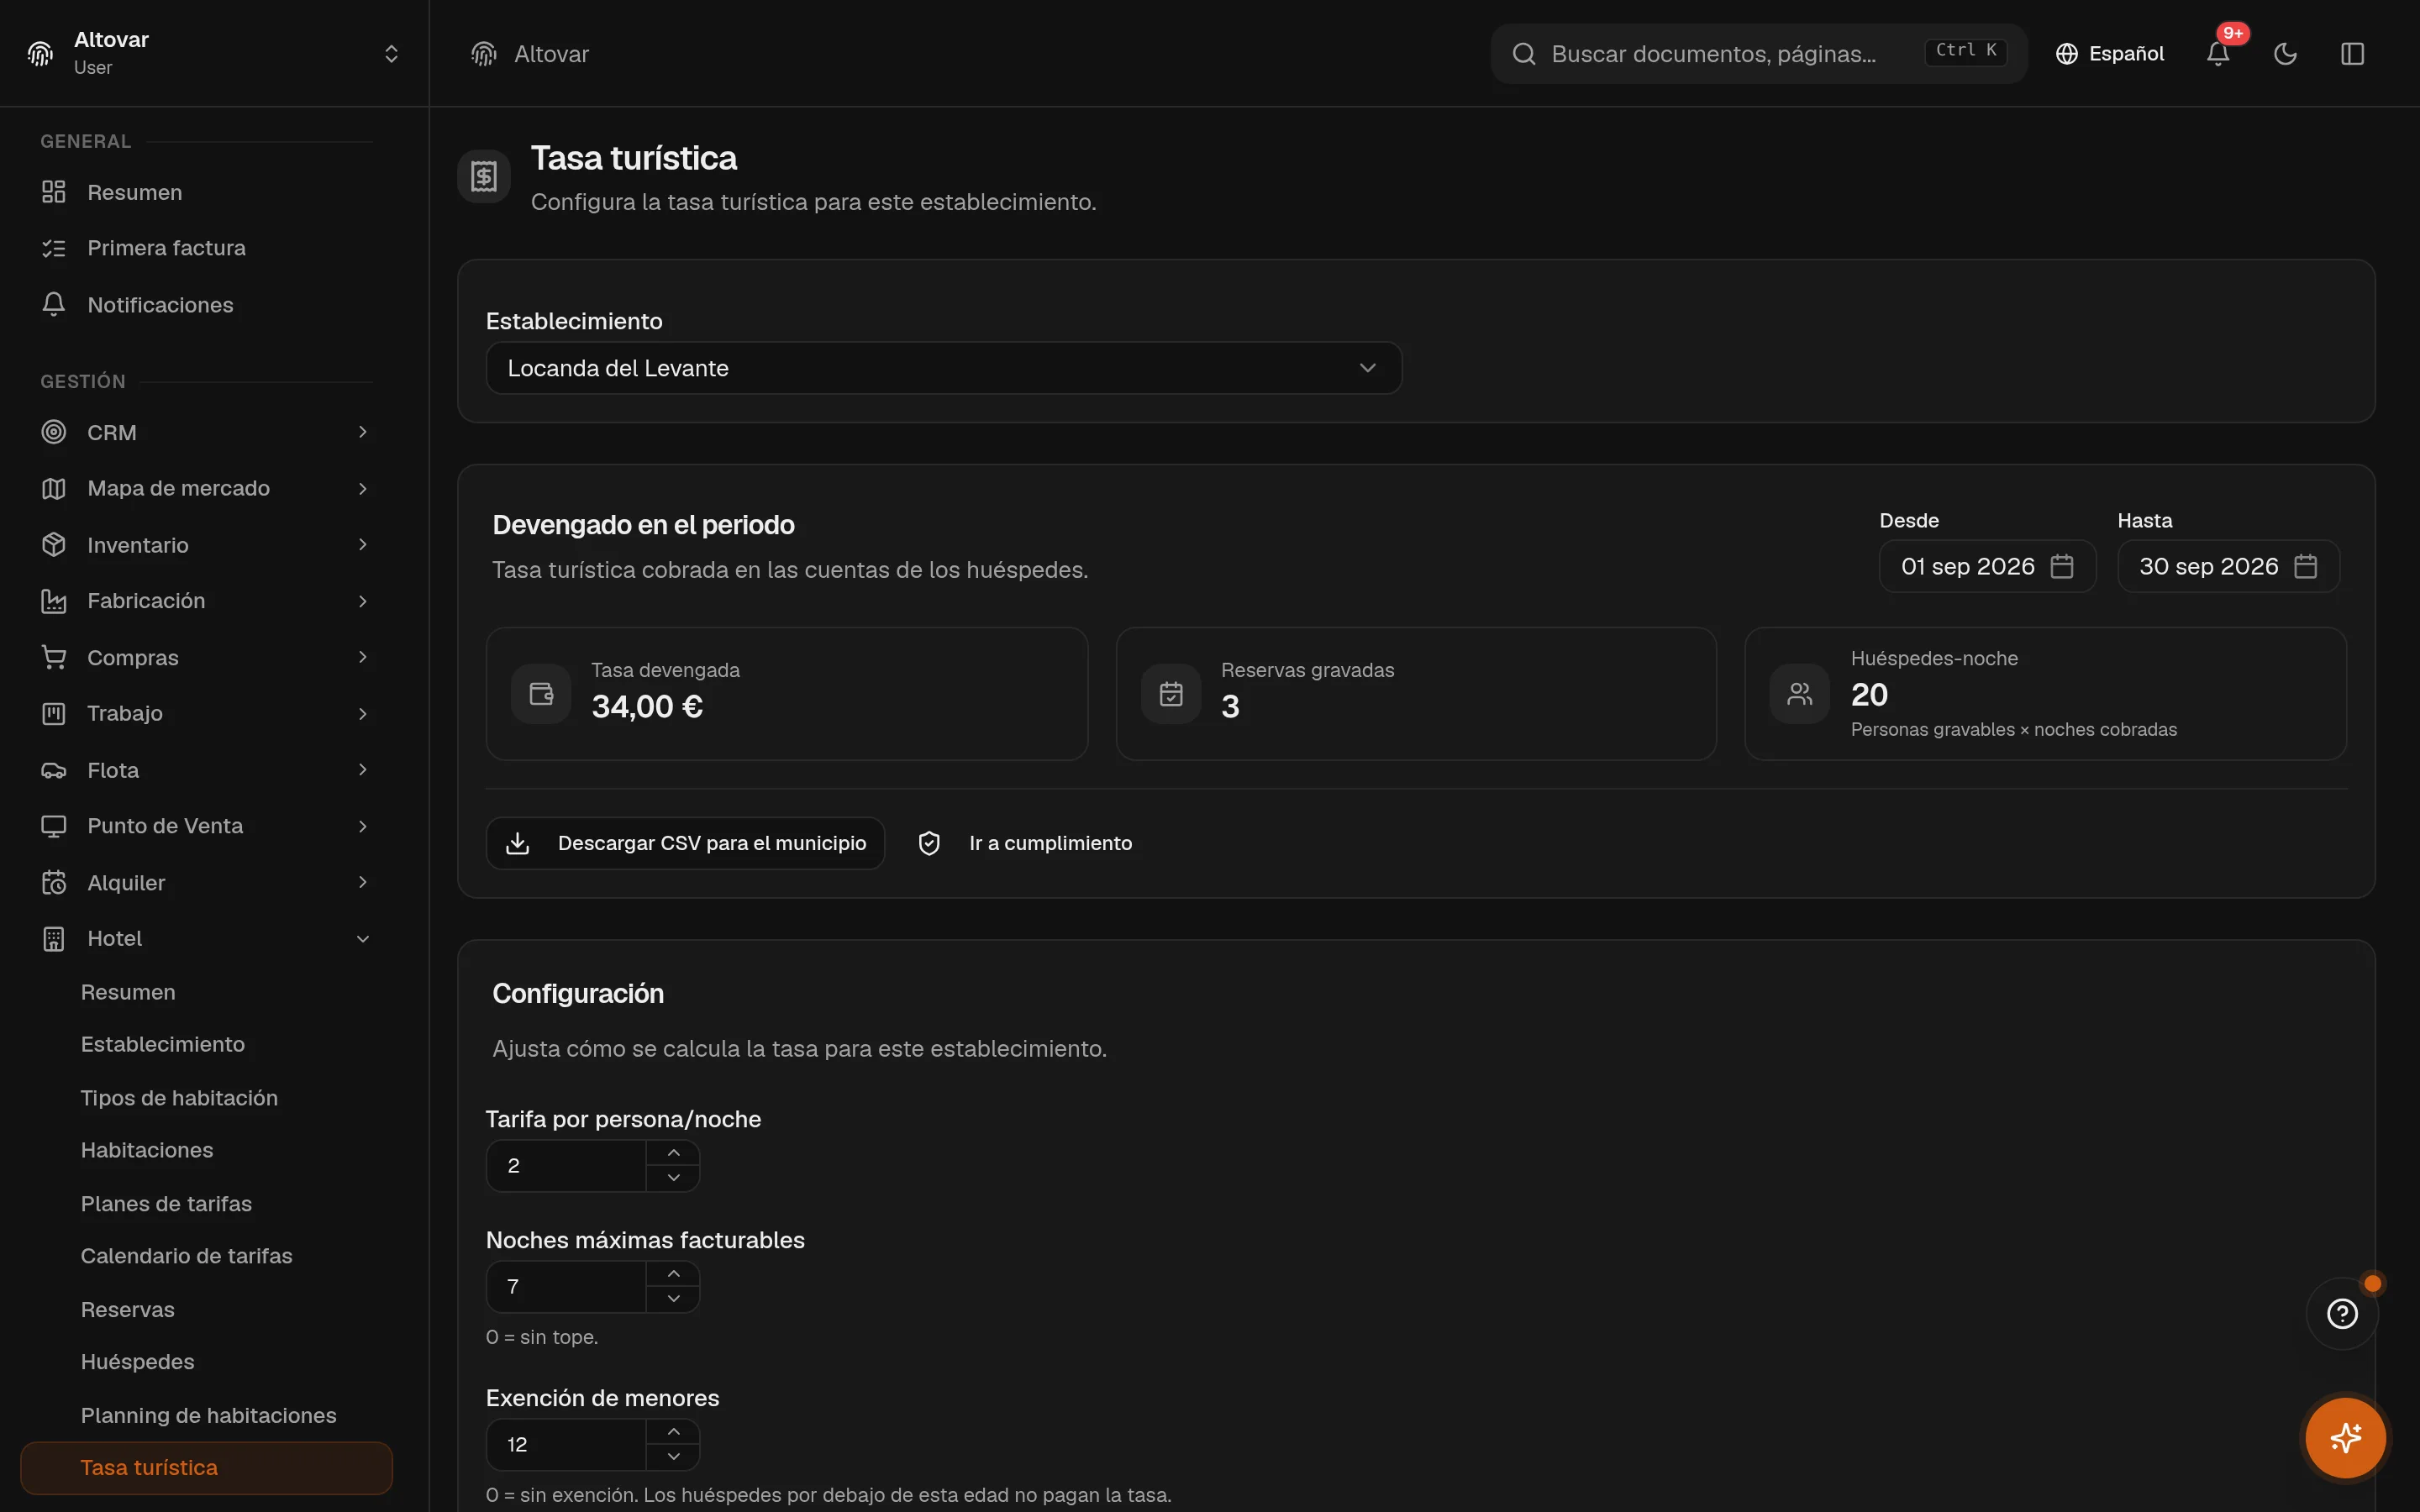Open the Desde calendar icon
2420x1512 pixels.
(2061, 566)
